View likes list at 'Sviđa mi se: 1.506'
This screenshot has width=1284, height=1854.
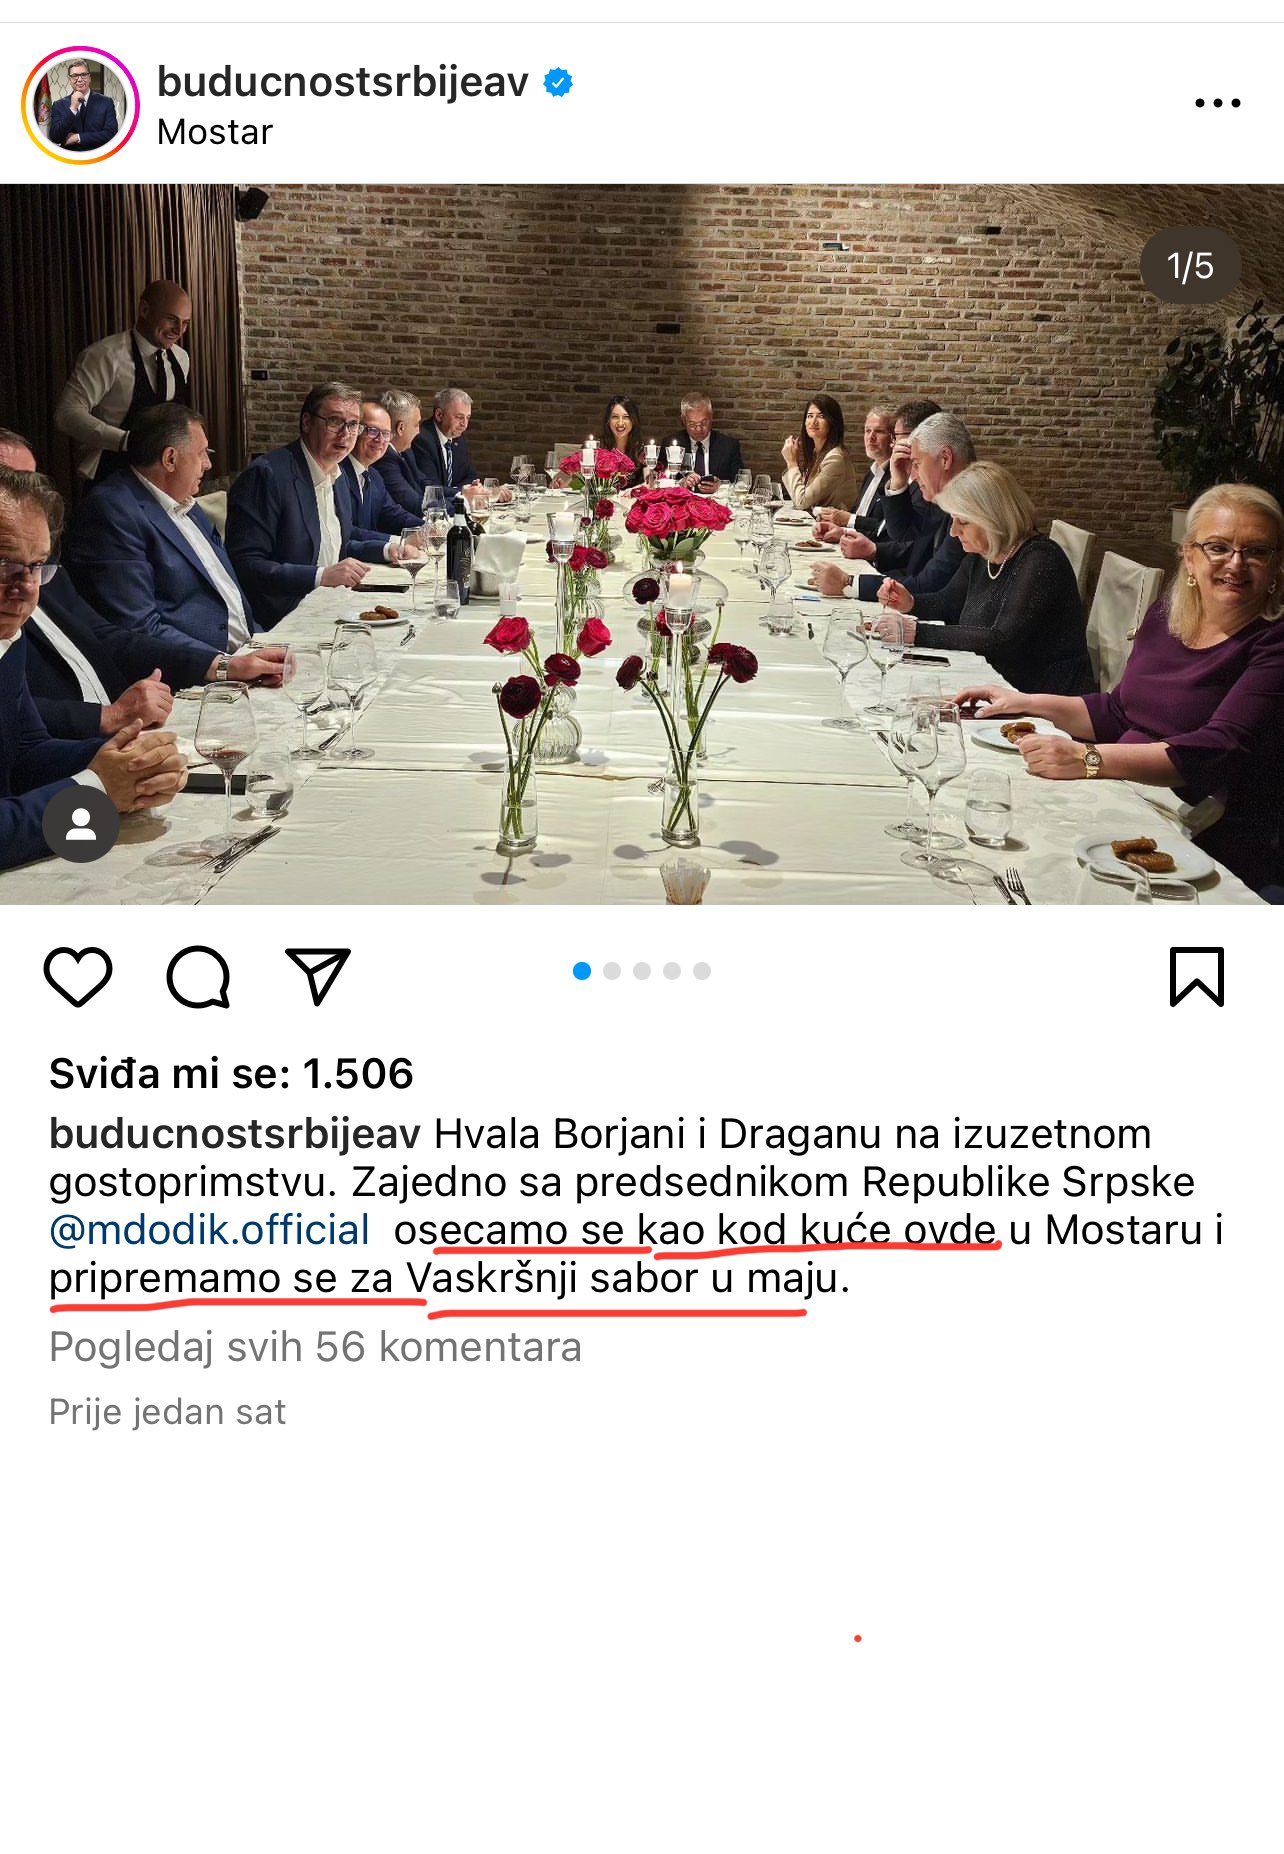point(231,1074)
